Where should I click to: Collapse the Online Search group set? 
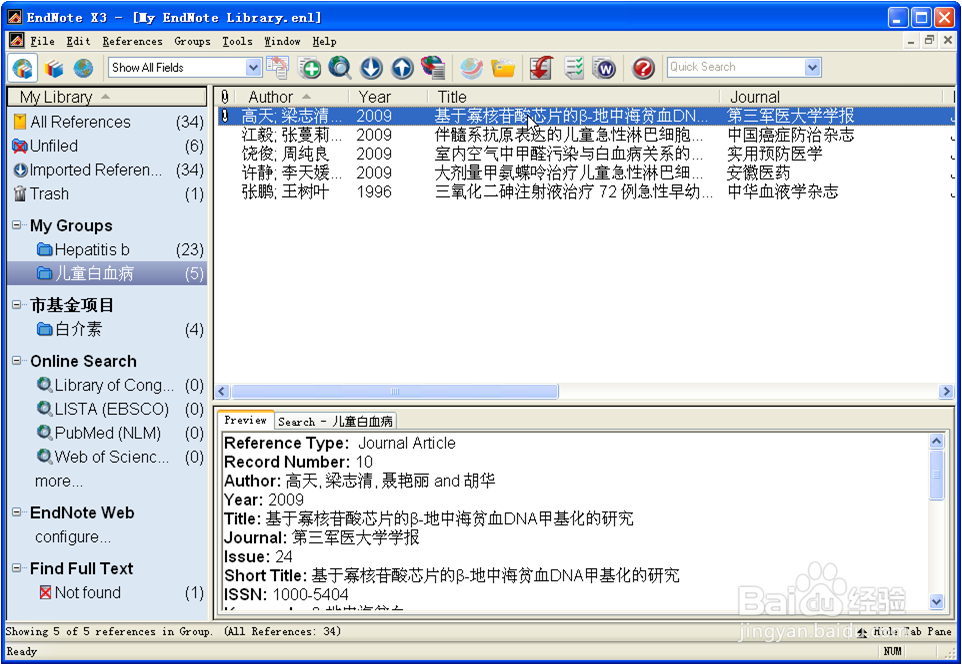[17, 361]
